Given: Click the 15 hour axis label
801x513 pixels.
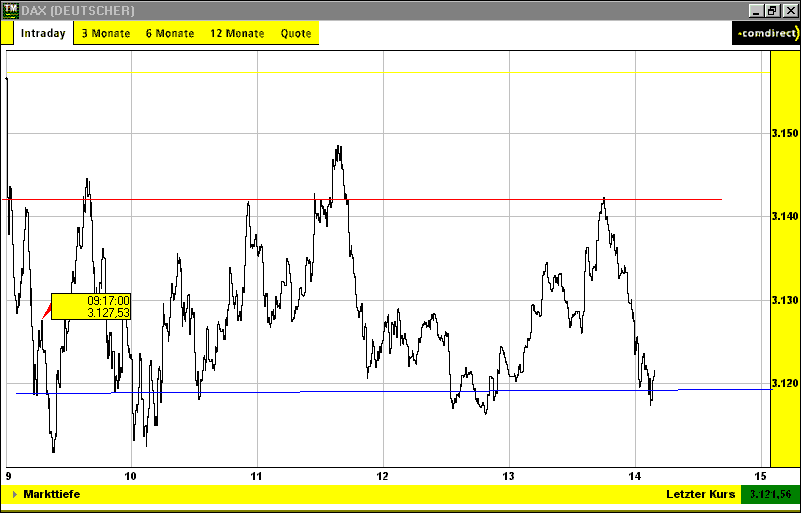Looking at the screenshot, I should [761, 476].
